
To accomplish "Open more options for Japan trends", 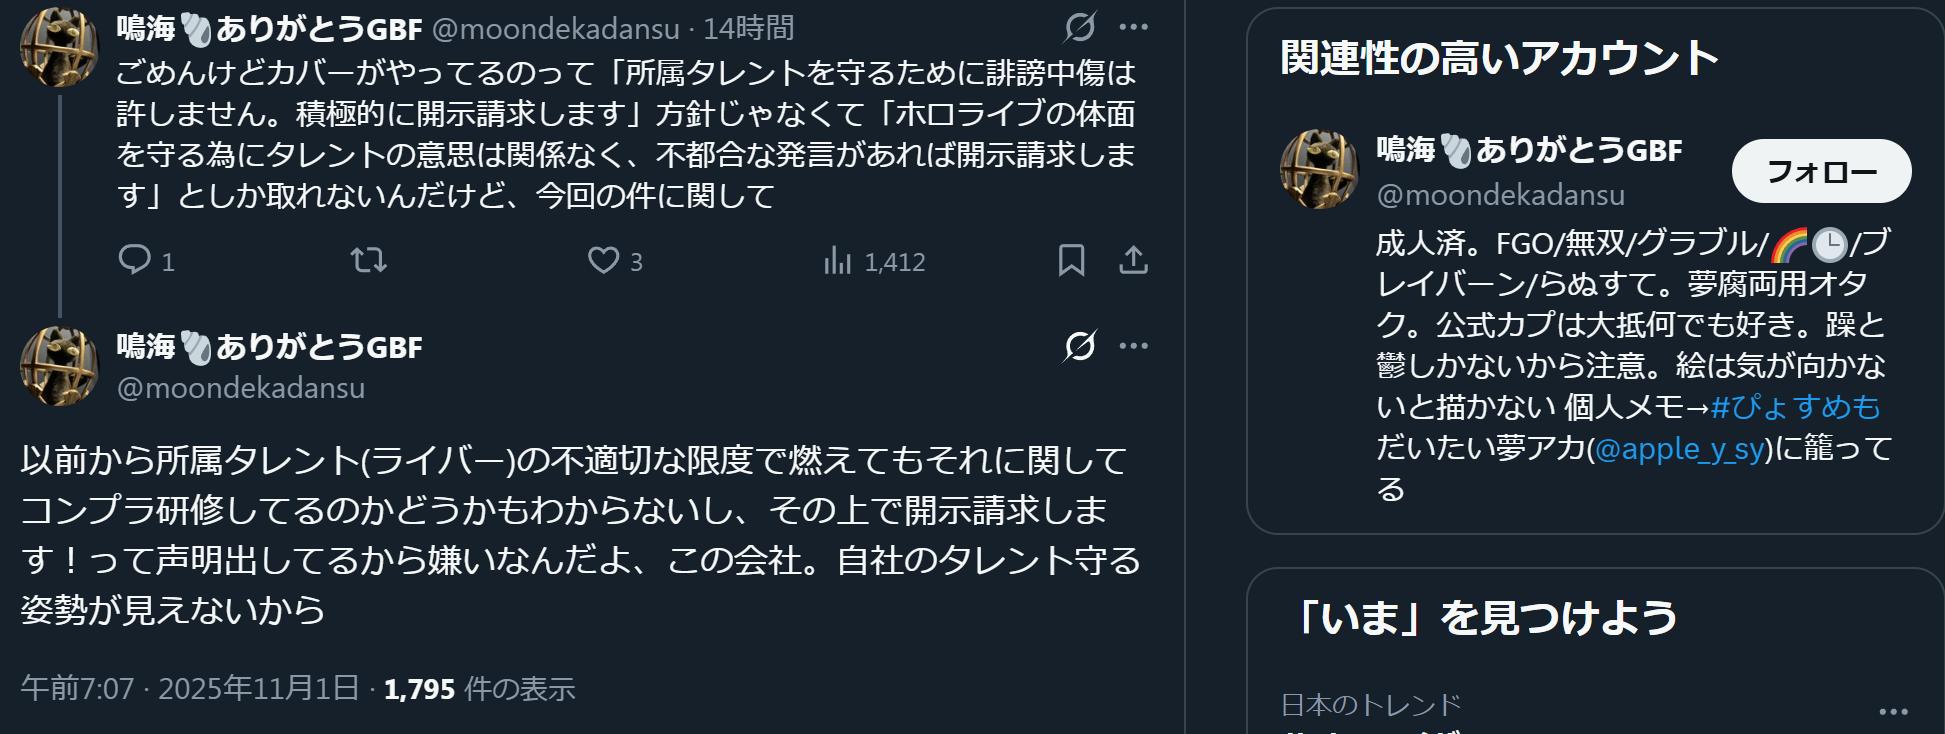I will point(1893,712).
